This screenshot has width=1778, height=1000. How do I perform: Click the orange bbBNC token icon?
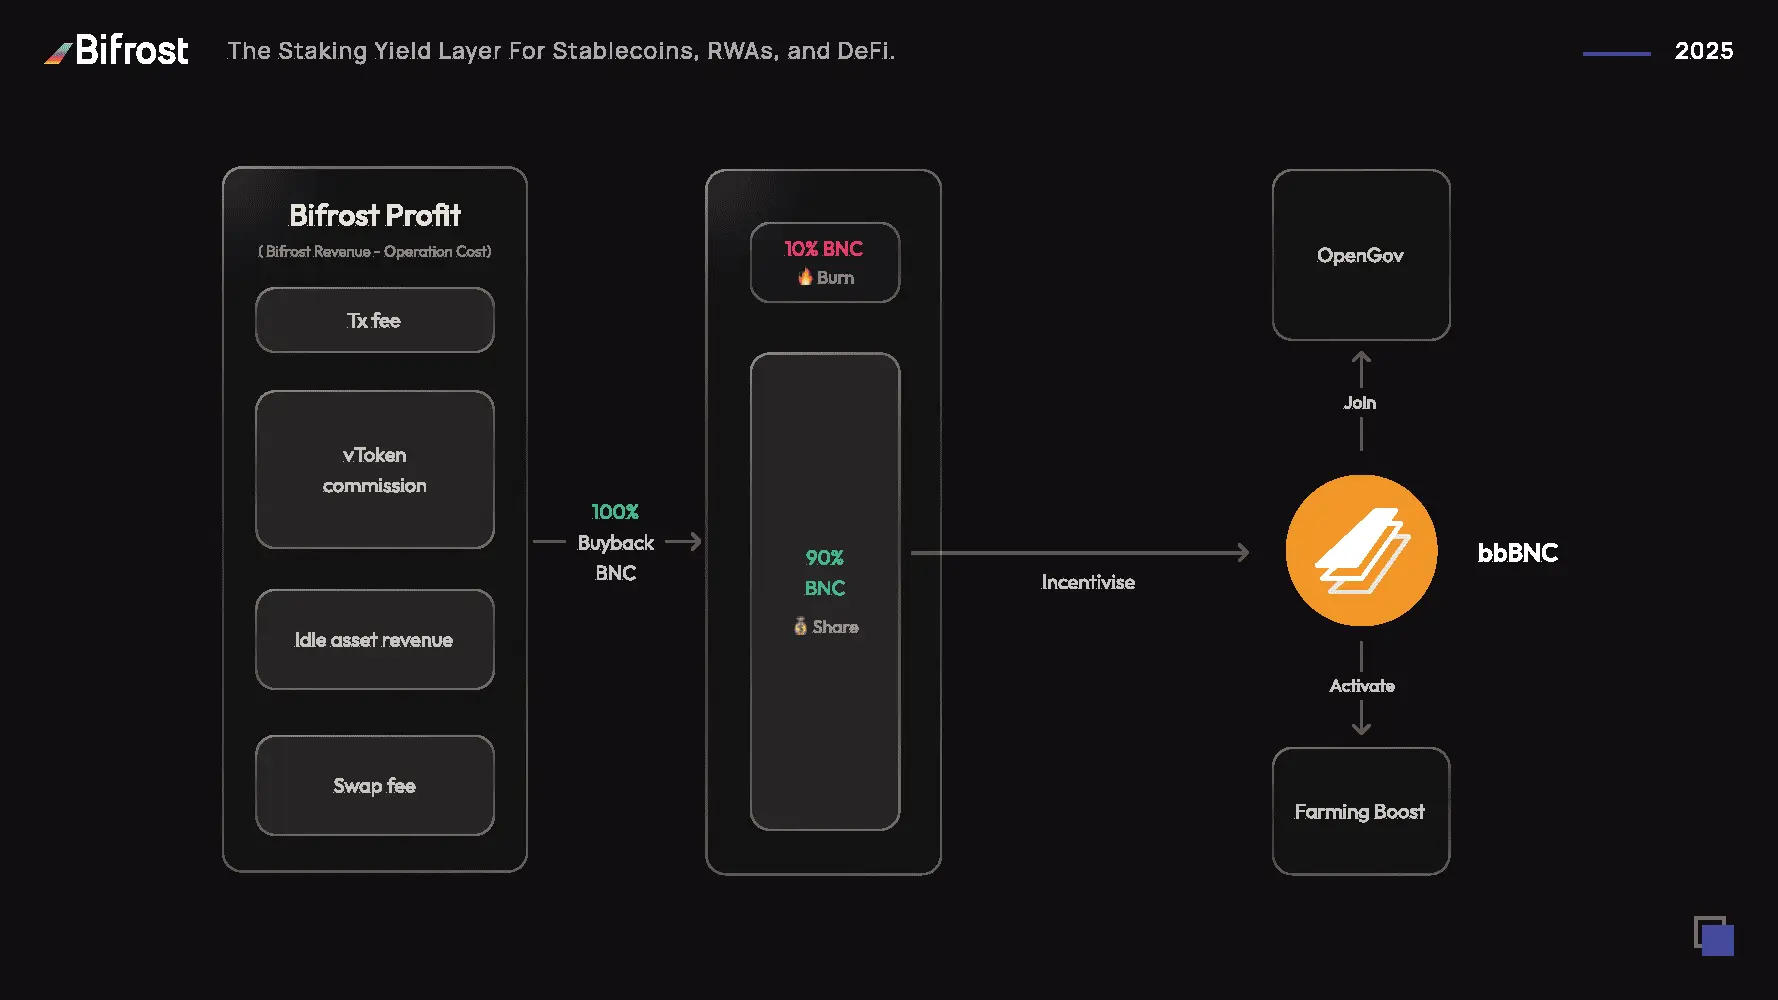tap(1361, 550)
